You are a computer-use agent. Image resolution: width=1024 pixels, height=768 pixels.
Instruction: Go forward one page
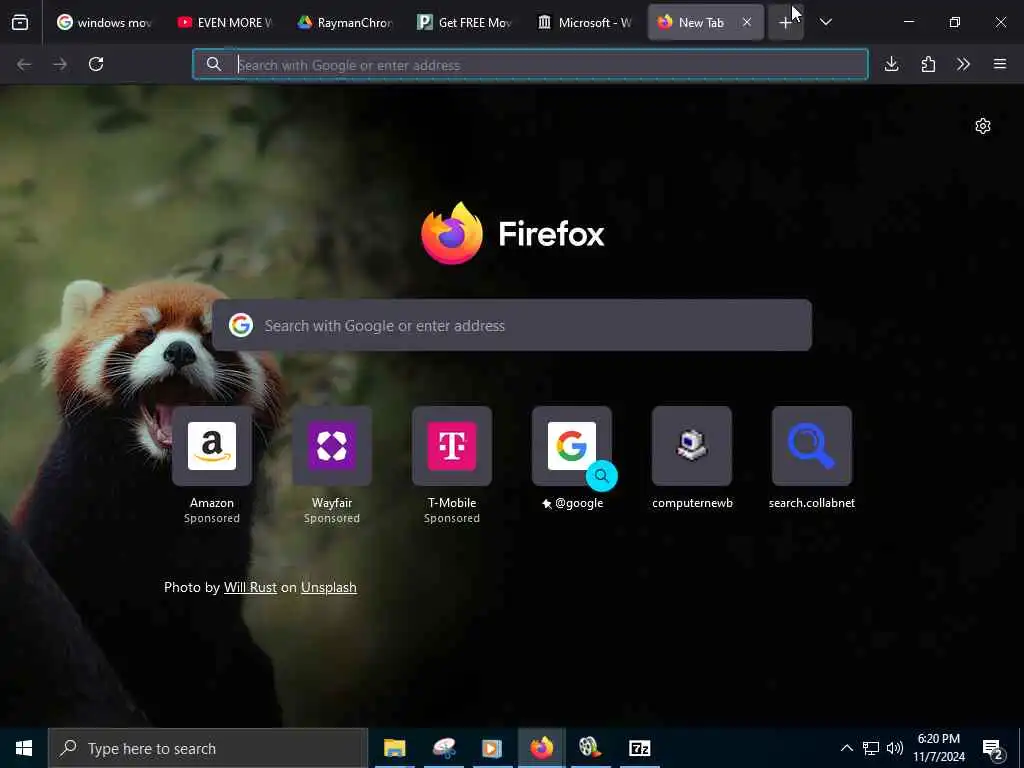[60, 64]
